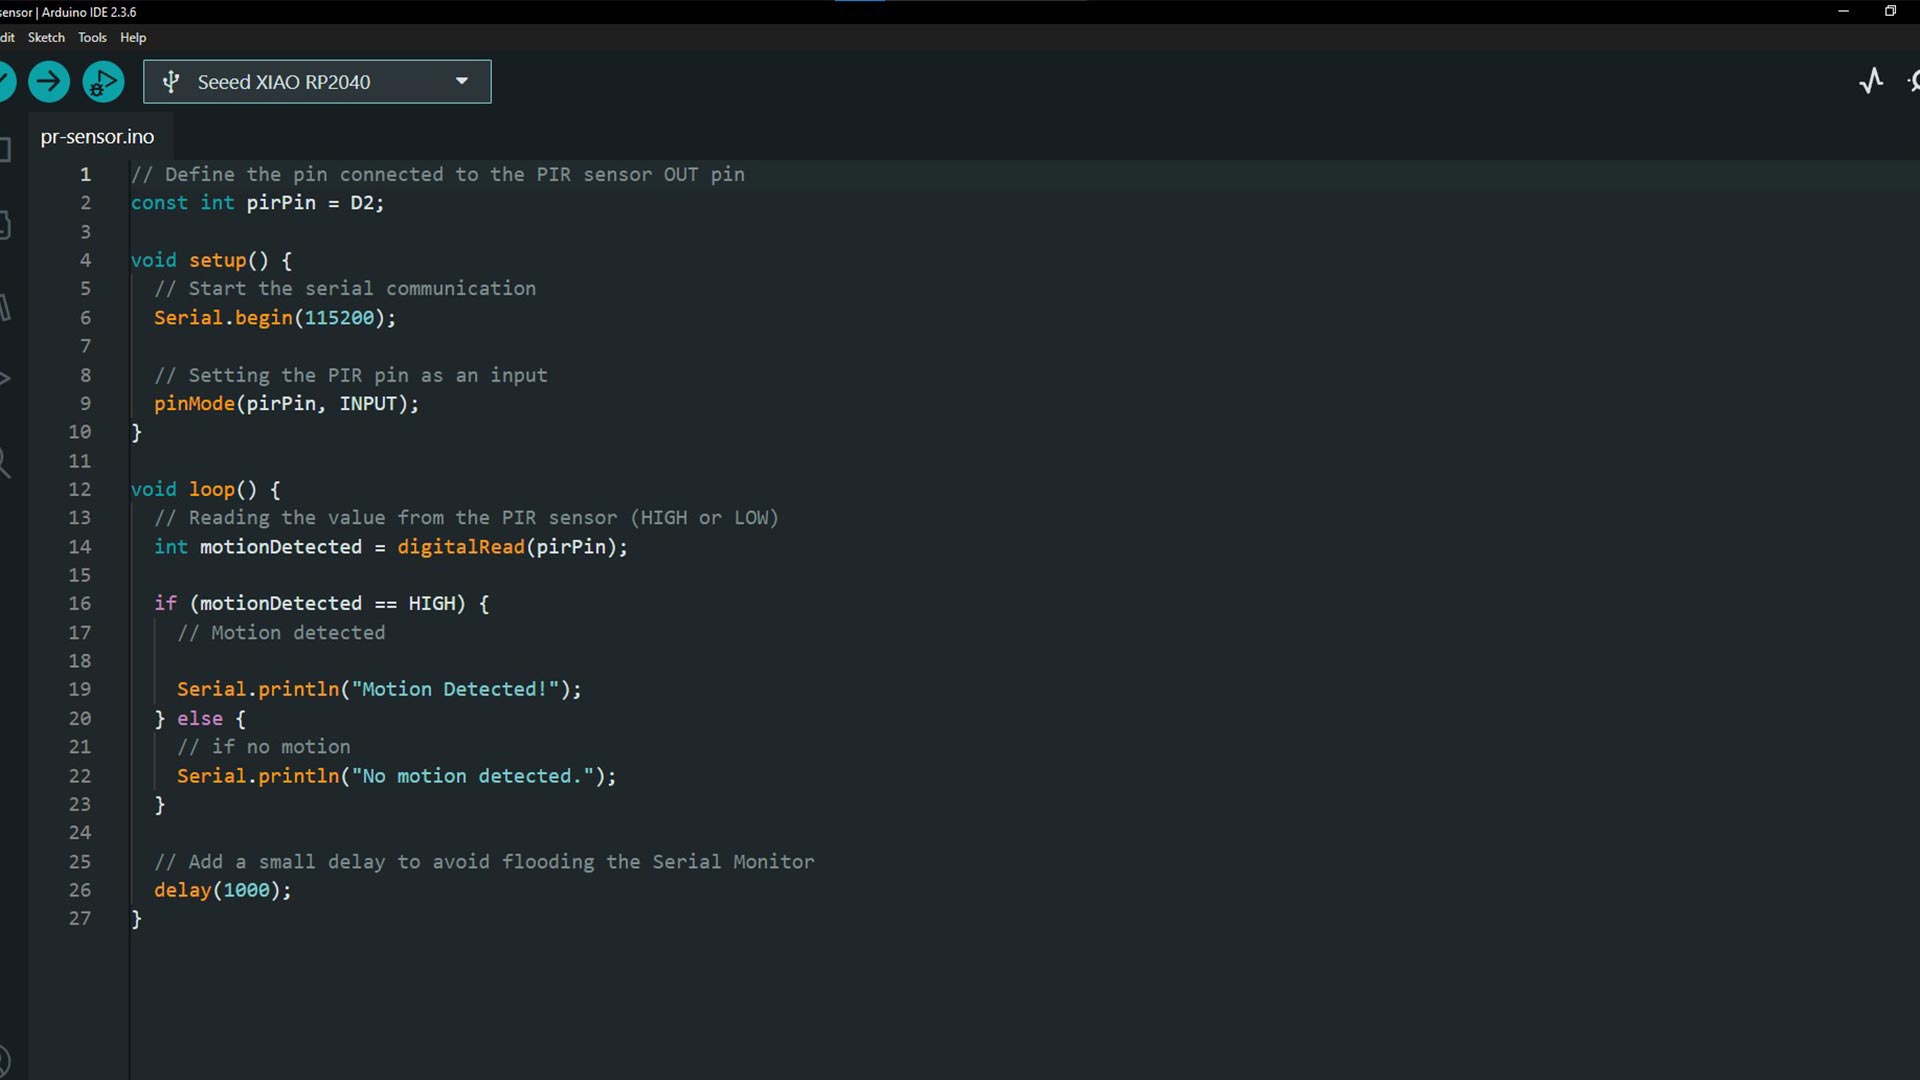Click line number 27 in the gutter
1920x1080 pixels.
(79, 919)
